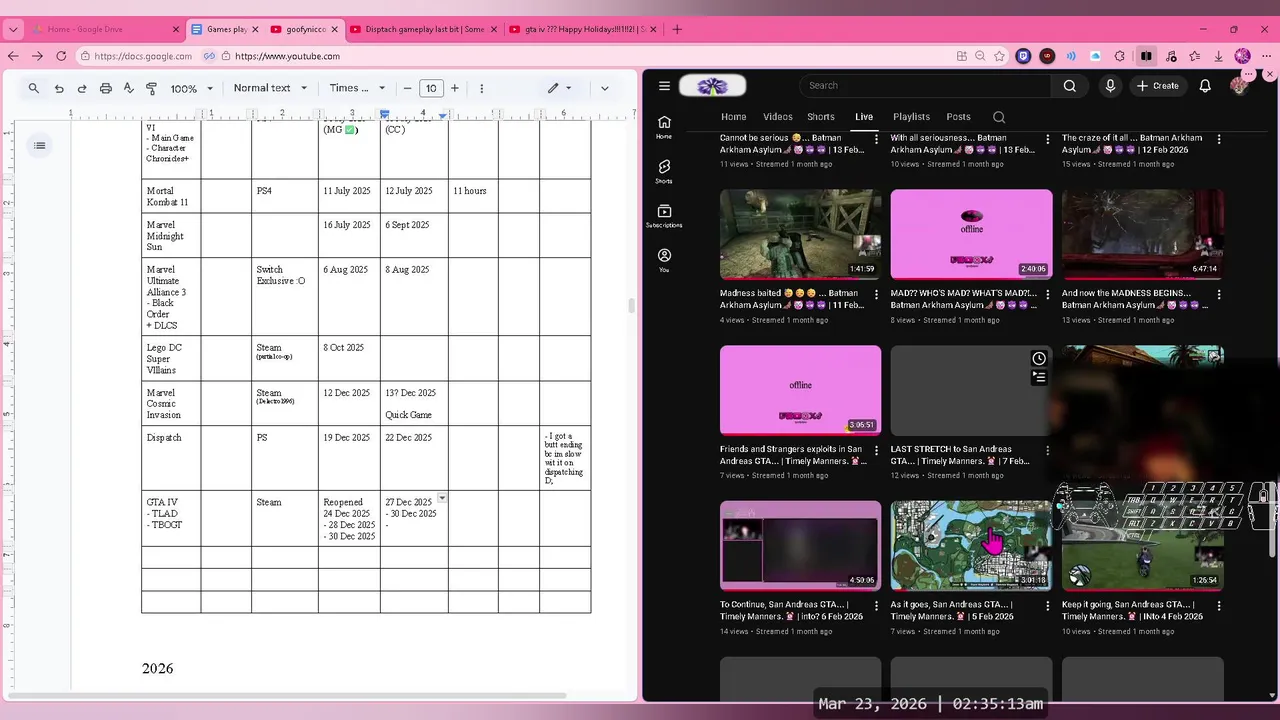Search within the channel using magnifier icon
Screen dimensions: 1280x720
click(999, 117)
